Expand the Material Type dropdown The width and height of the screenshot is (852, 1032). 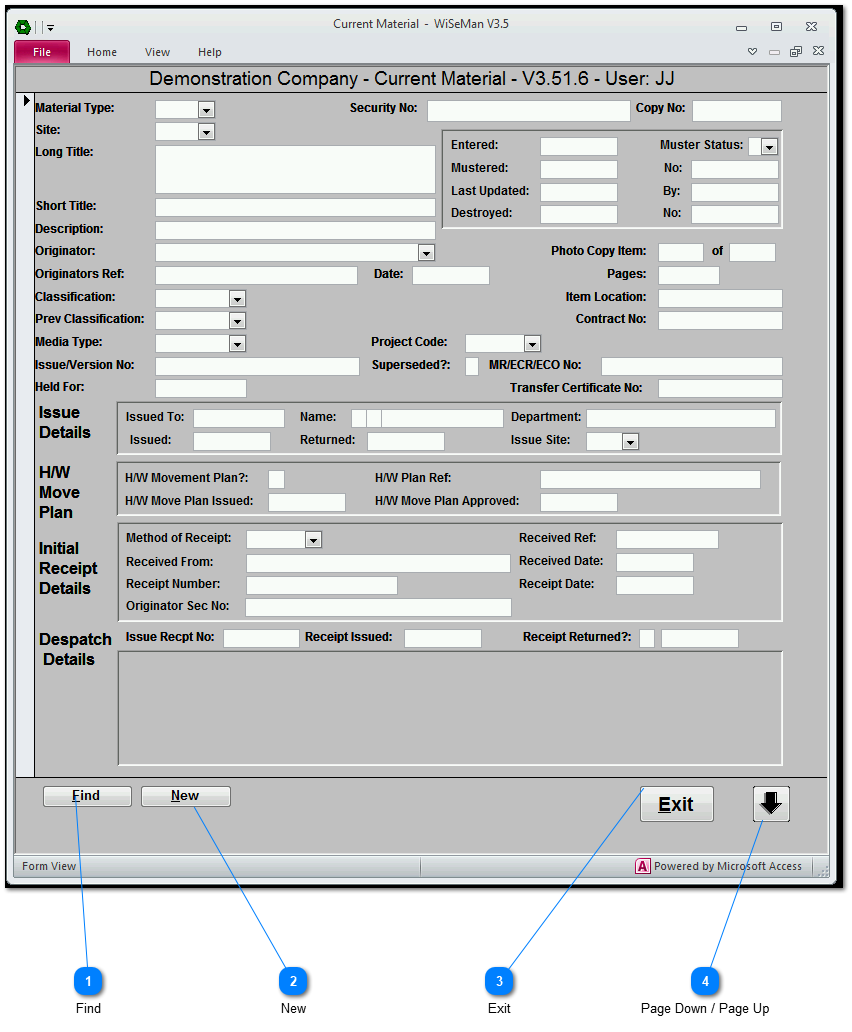(x=206, y=110)
